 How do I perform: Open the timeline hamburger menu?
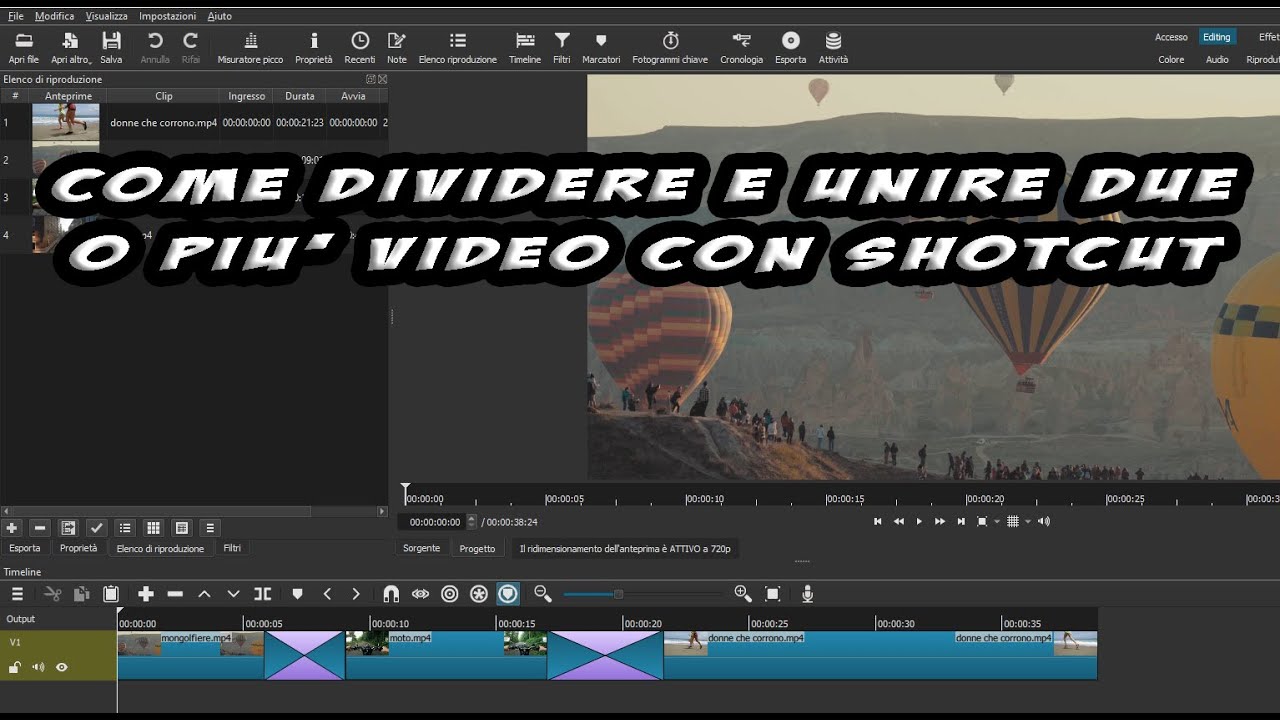coord(17,594)
